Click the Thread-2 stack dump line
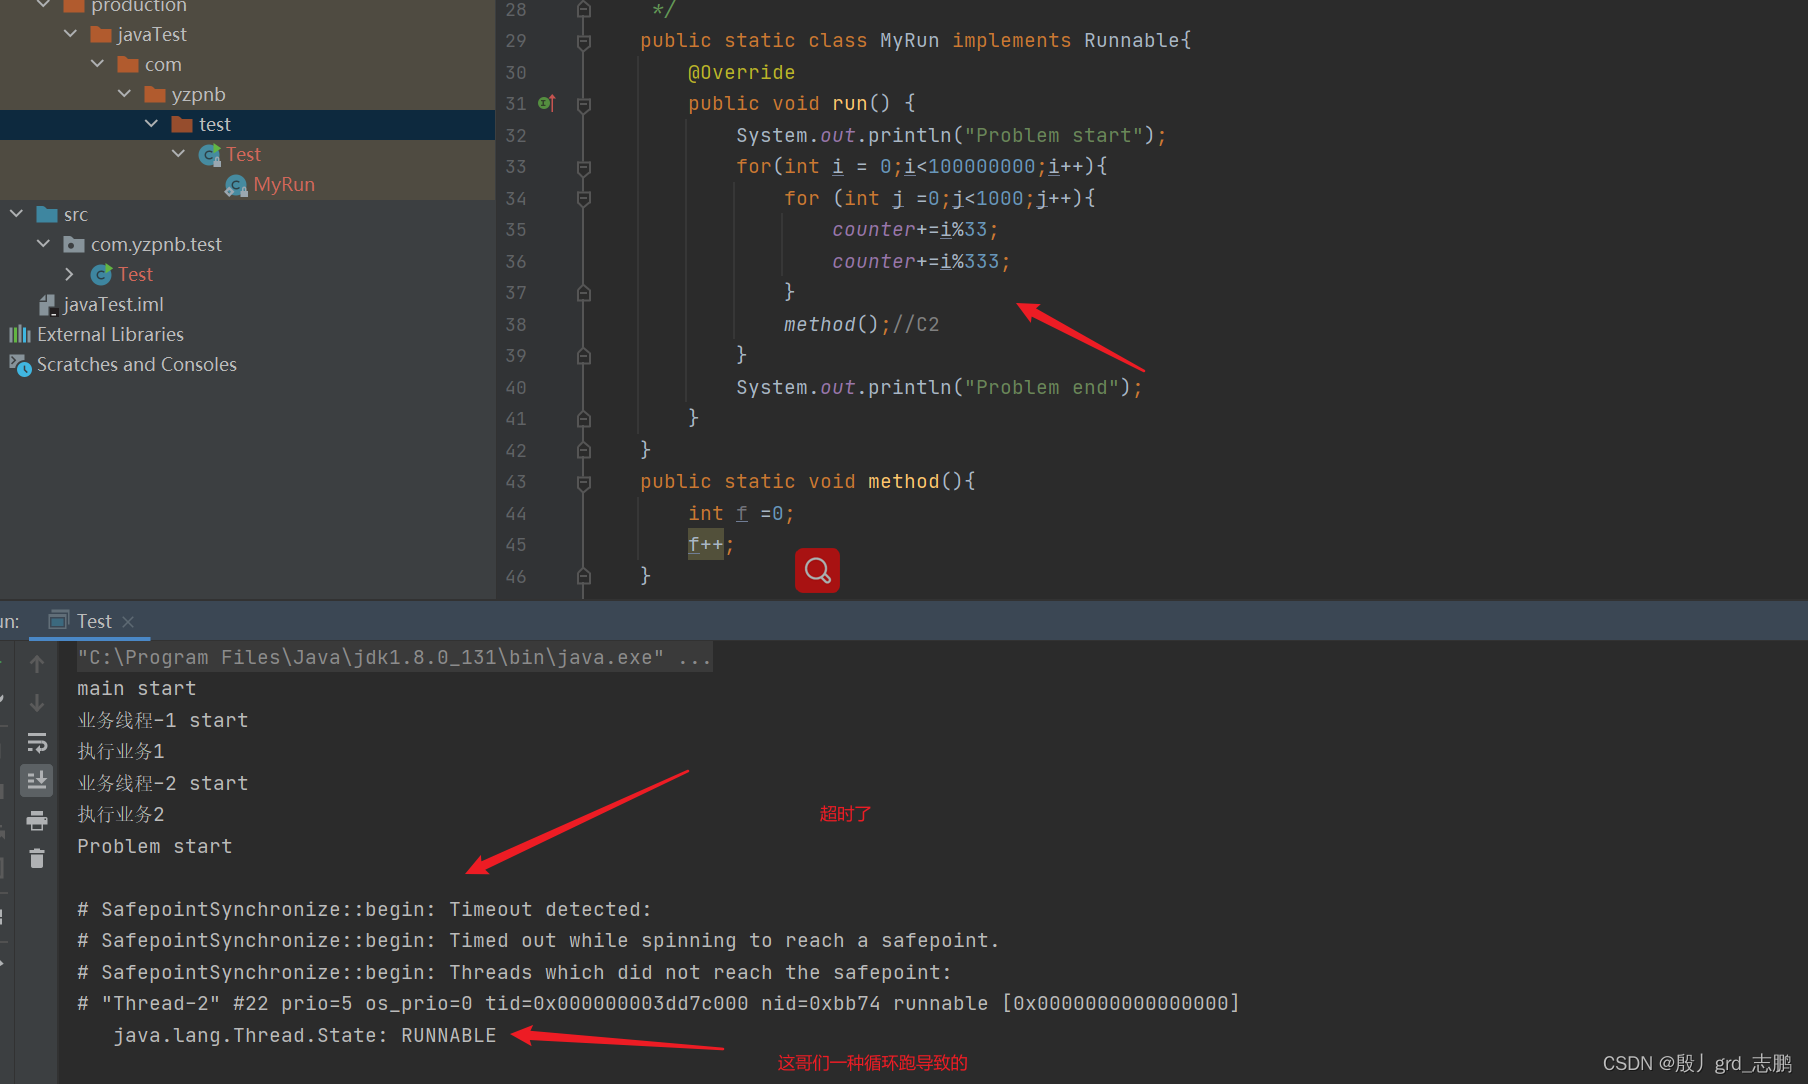The width and height of the screenshot is (1808, 1084). tap(658, 1003)
